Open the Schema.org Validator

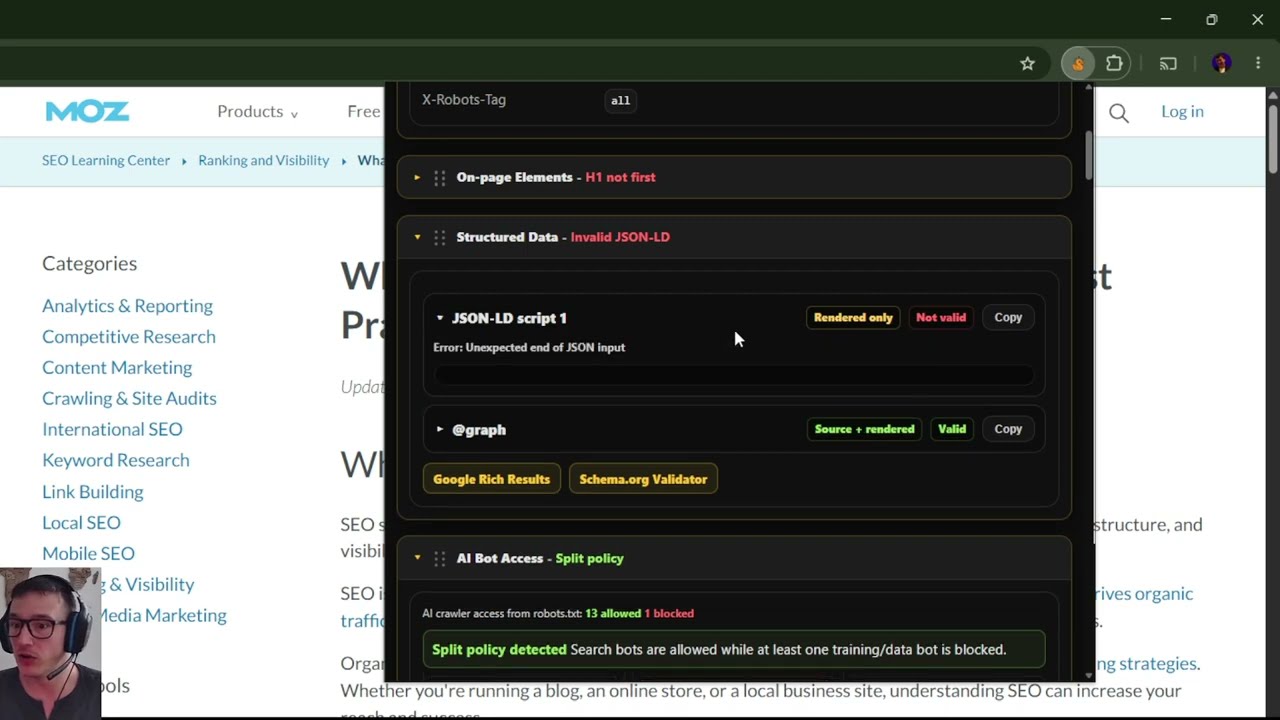(643, 479)
